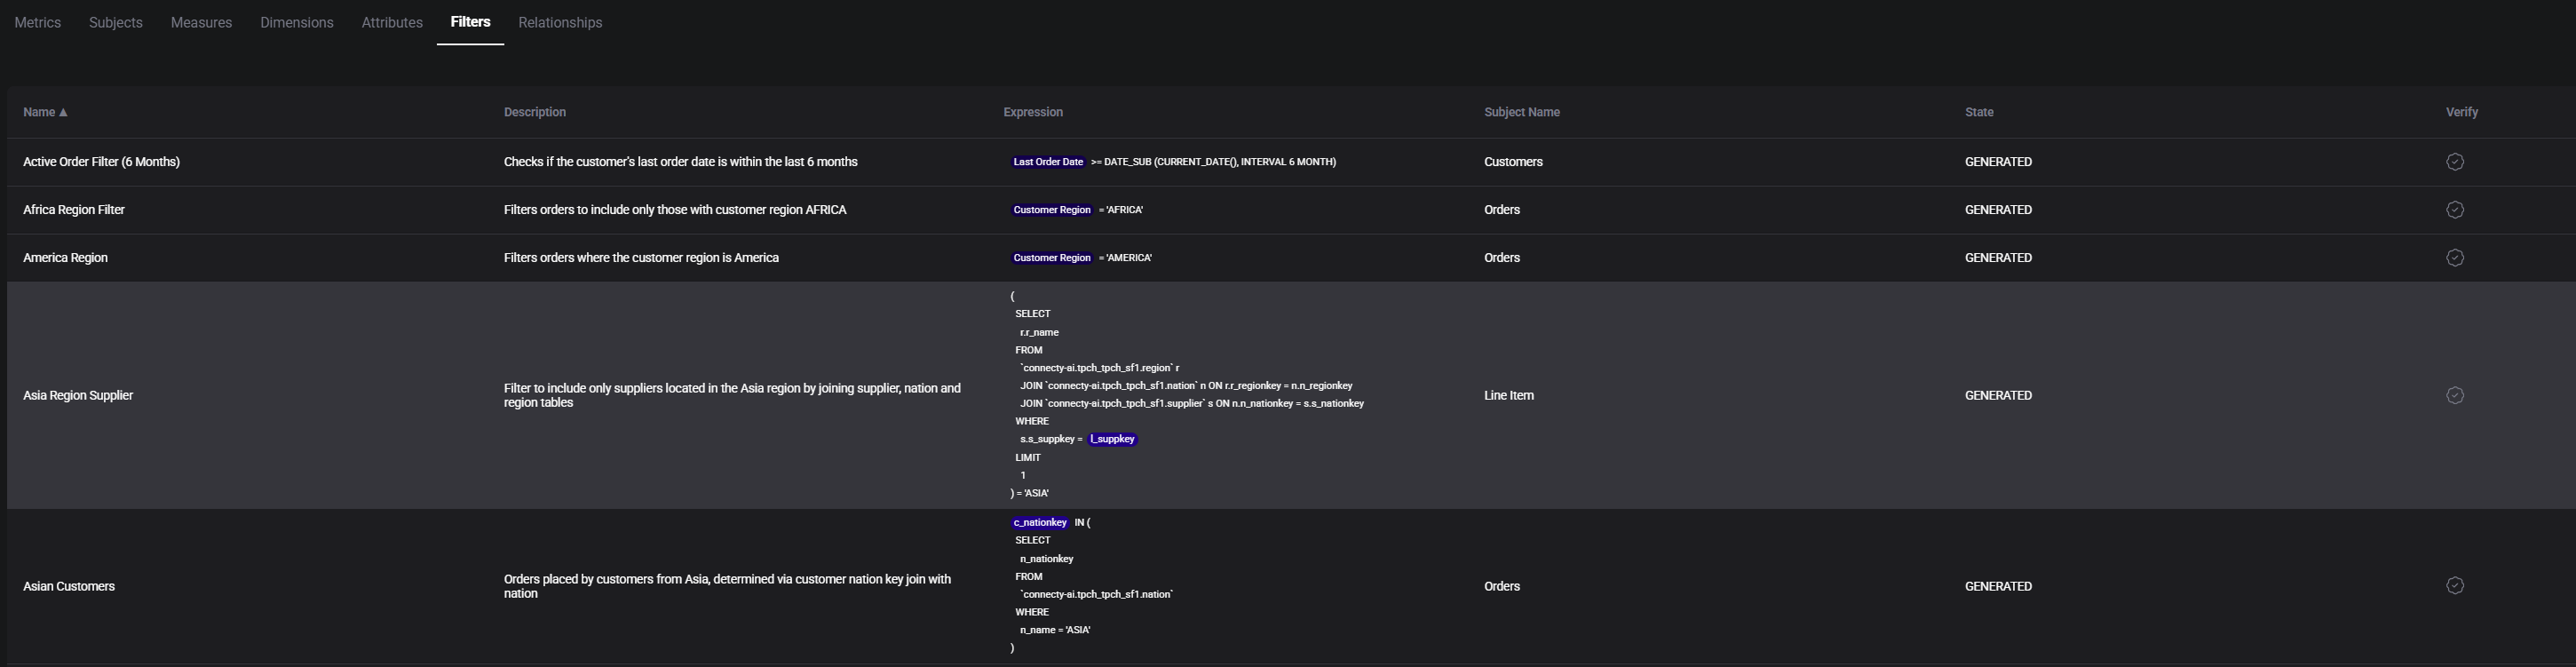Click the l_suppkey tag in expression
This screenshot has width=2576, height=667.
pos(1112,439)
